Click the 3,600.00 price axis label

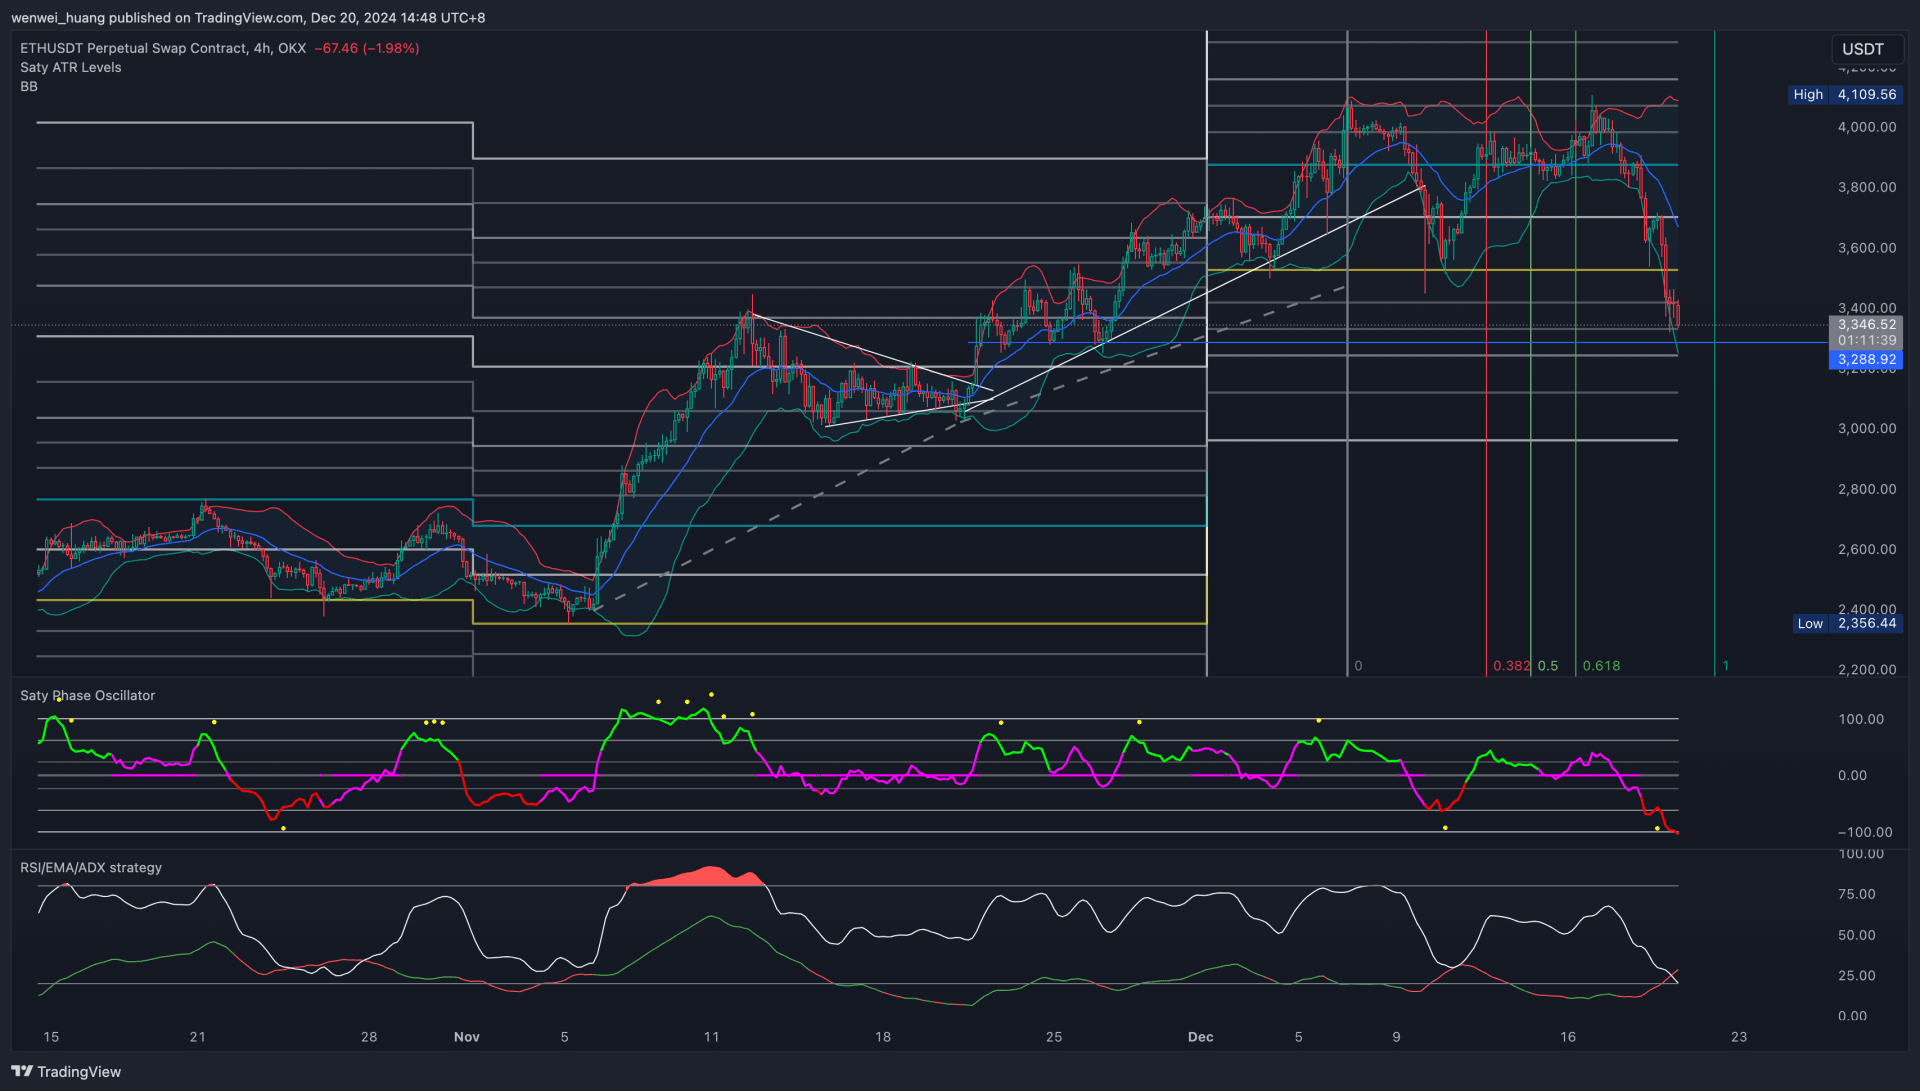click(x=1866, y=248)
